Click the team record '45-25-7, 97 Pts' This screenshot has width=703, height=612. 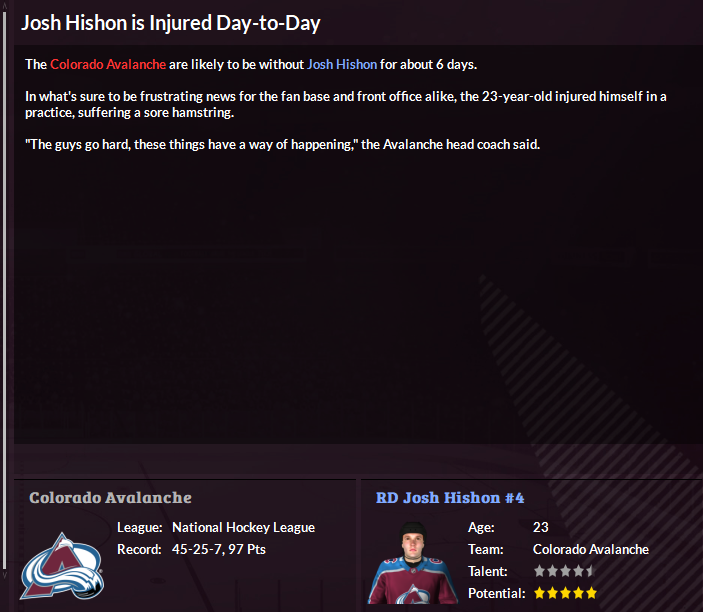219,549
